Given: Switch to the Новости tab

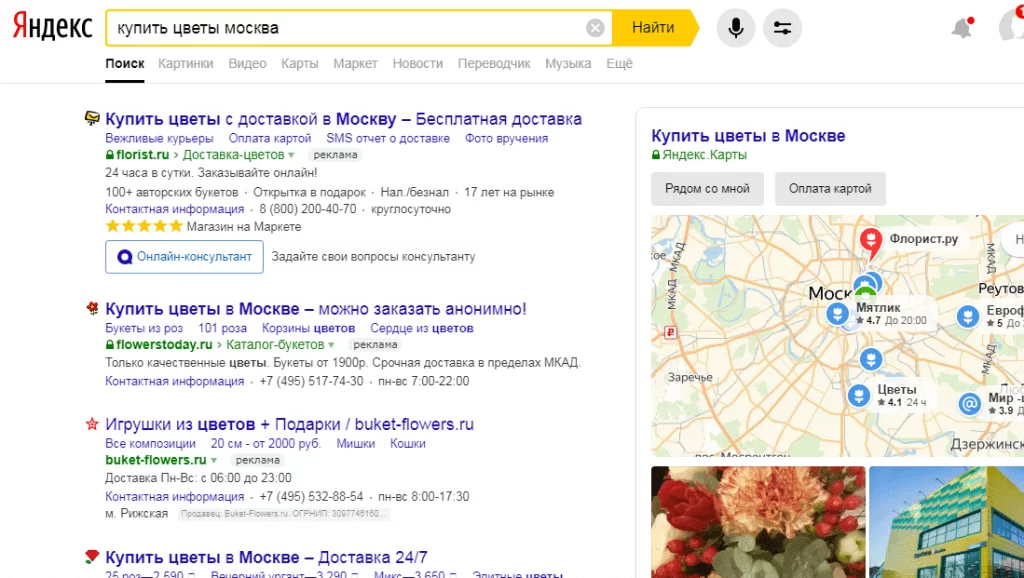Looking at the screenshot, I should pyautogui.click(x=417, y=63).
